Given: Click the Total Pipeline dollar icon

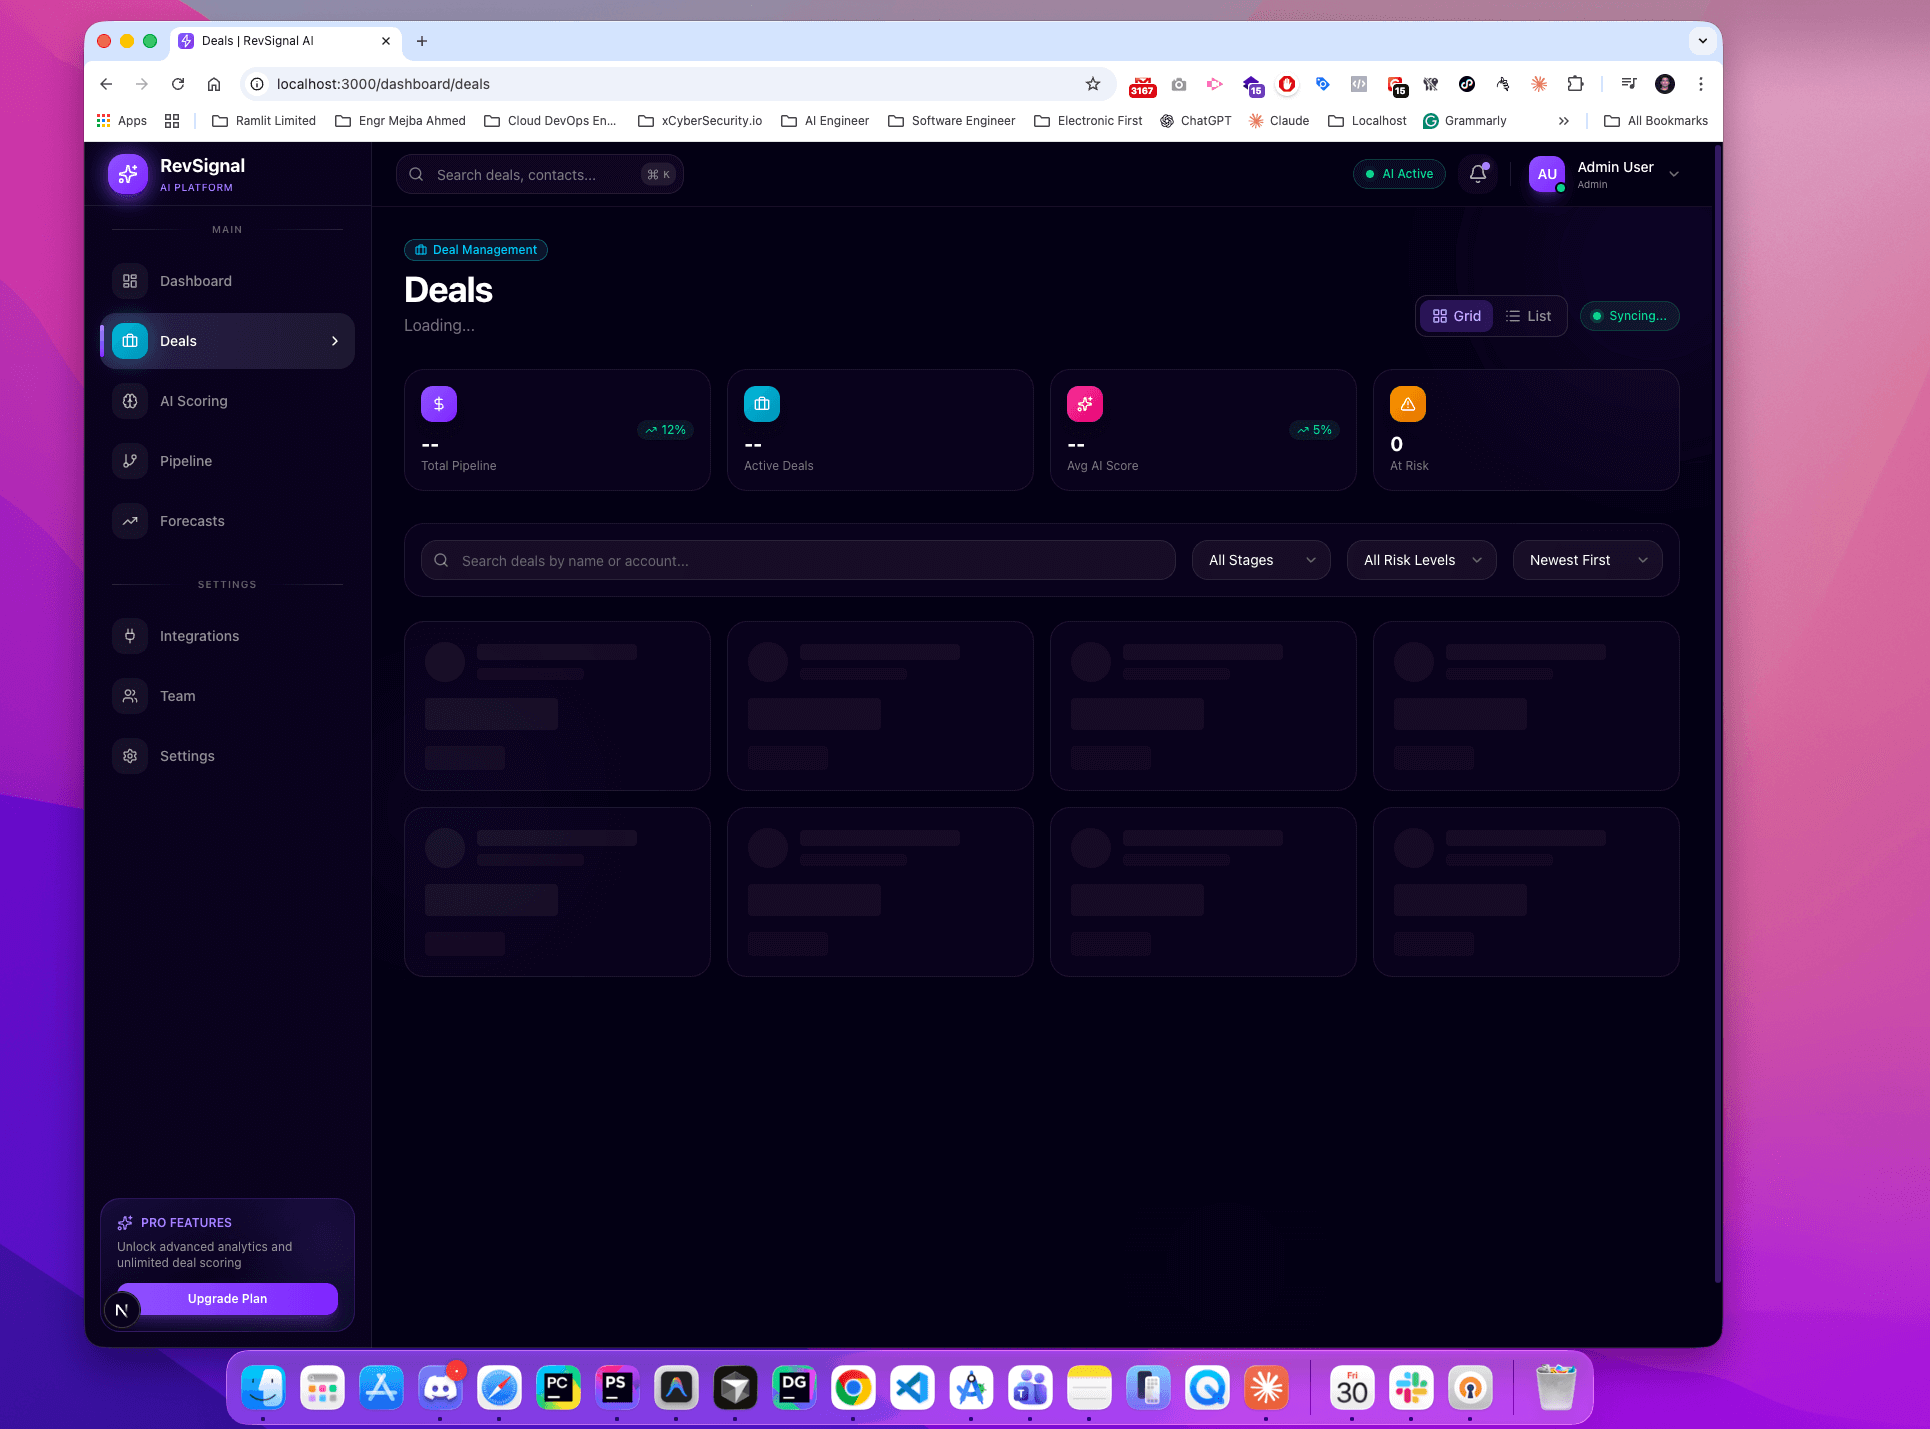Looking at the screenshot, I should click(438, 404).
